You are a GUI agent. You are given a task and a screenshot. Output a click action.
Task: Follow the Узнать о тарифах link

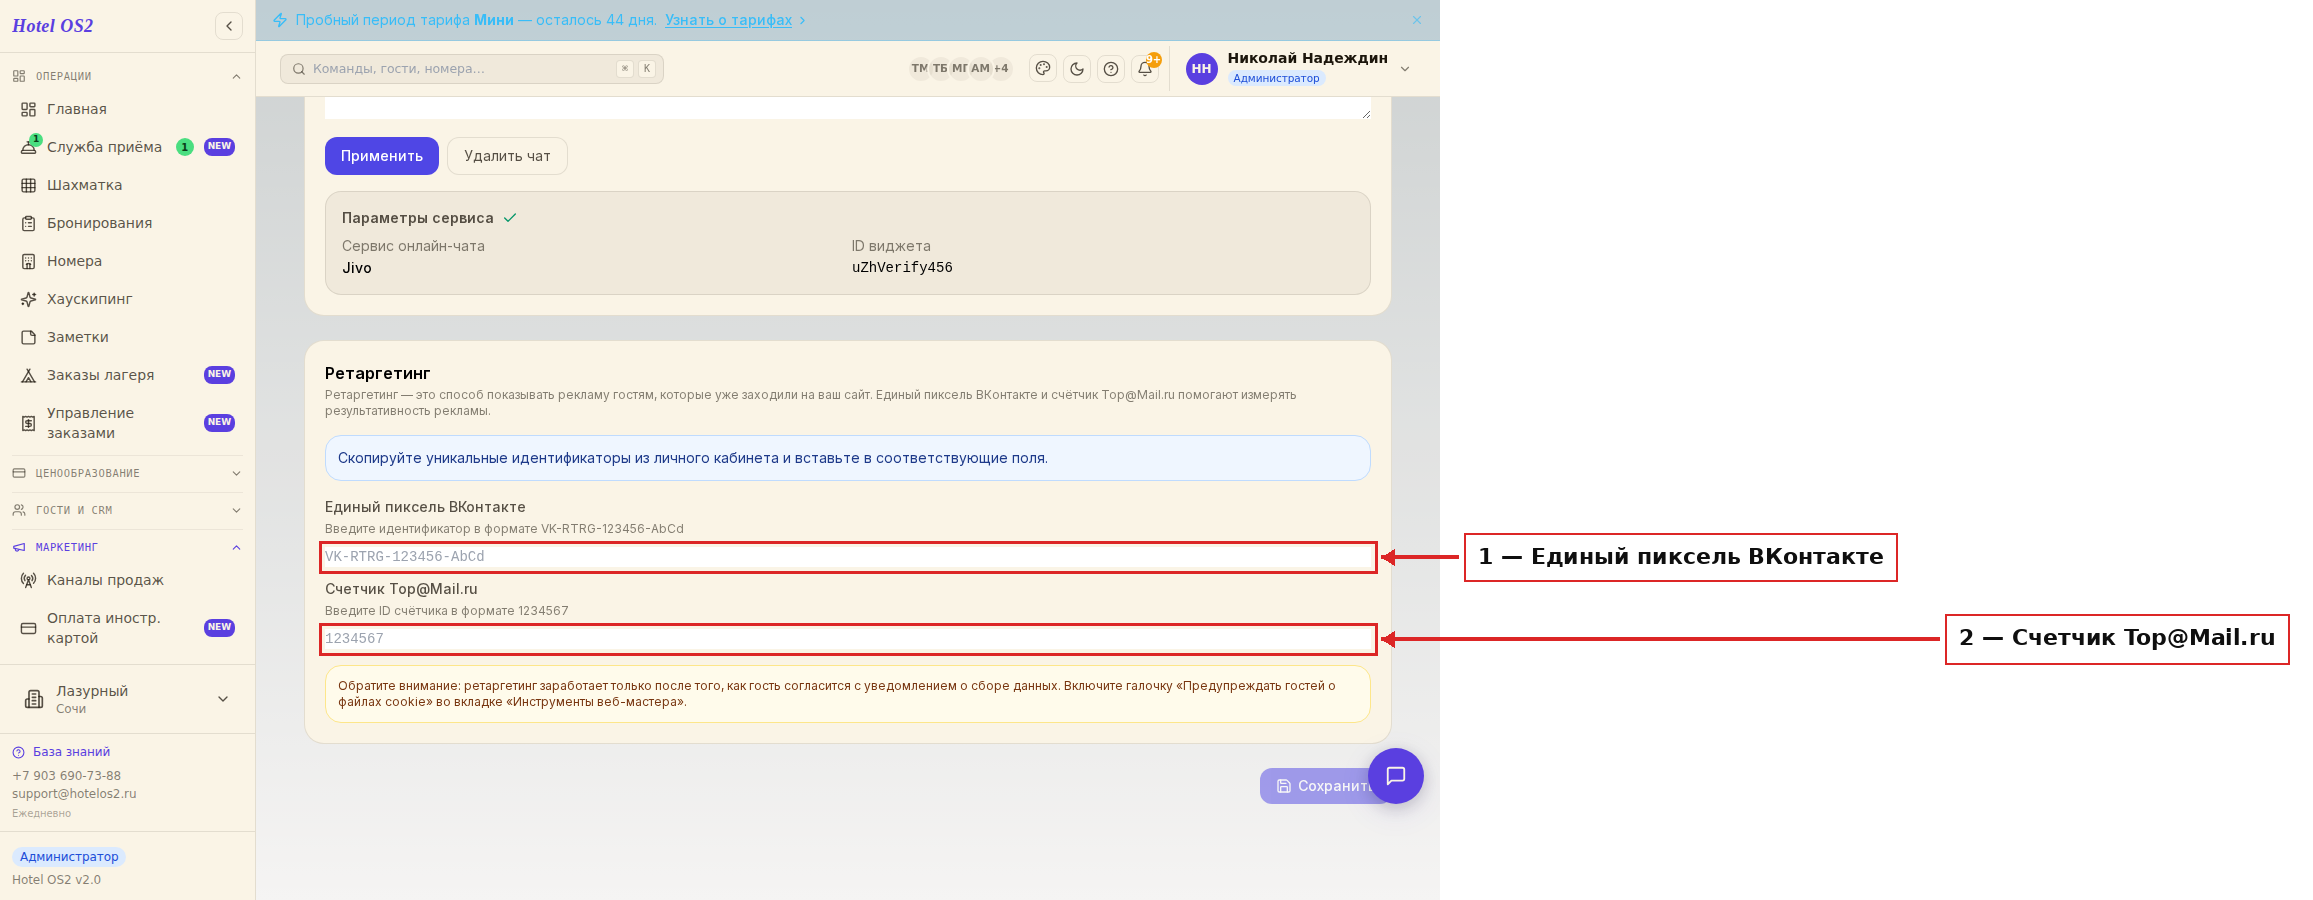(728, 20)
